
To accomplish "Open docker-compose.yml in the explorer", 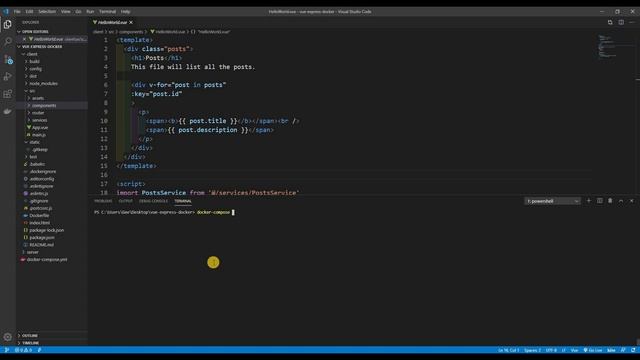I will [x=47, y=260].
